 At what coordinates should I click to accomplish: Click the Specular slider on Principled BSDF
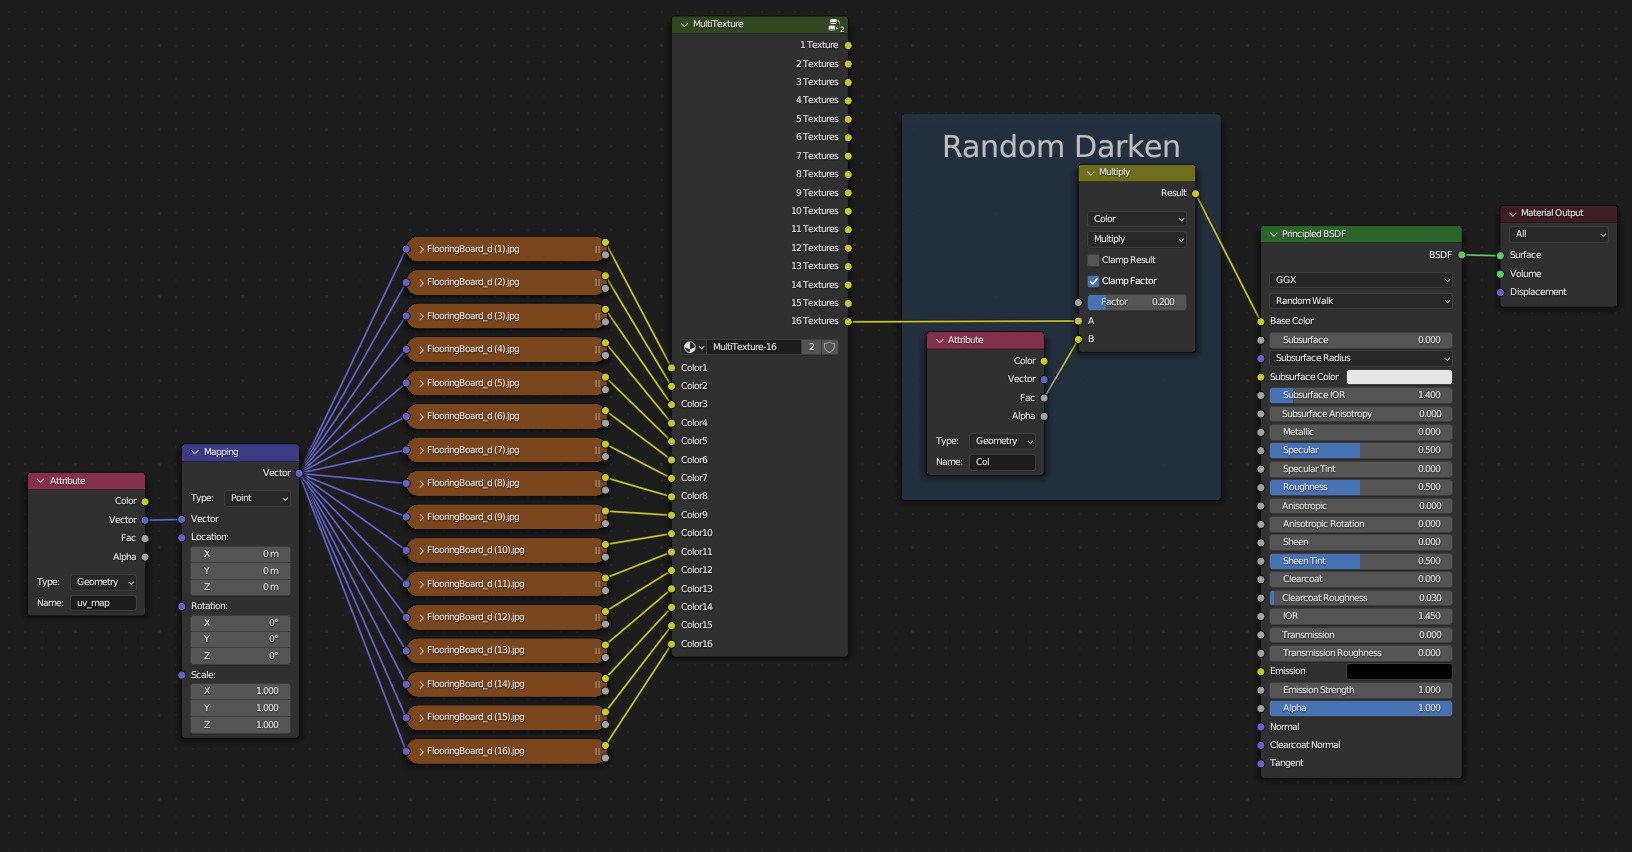coord(1361,450)
